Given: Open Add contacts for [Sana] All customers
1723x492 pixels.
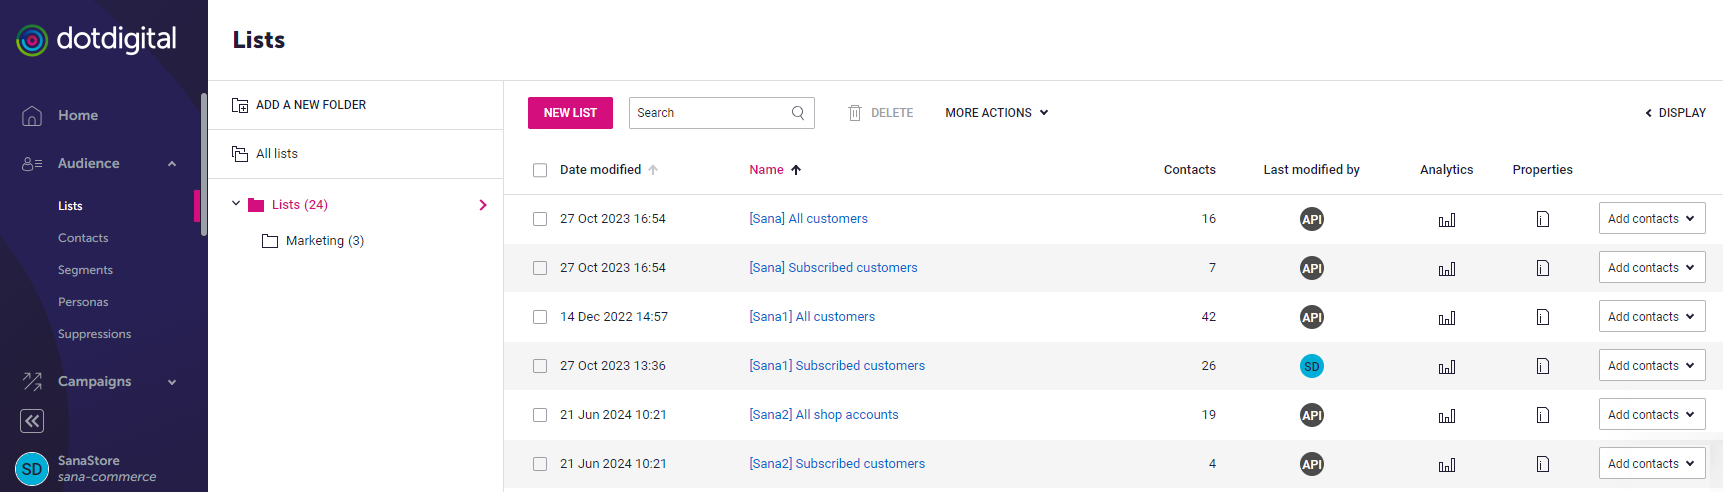Looking at the screenshot, I should click(1652, 219).
